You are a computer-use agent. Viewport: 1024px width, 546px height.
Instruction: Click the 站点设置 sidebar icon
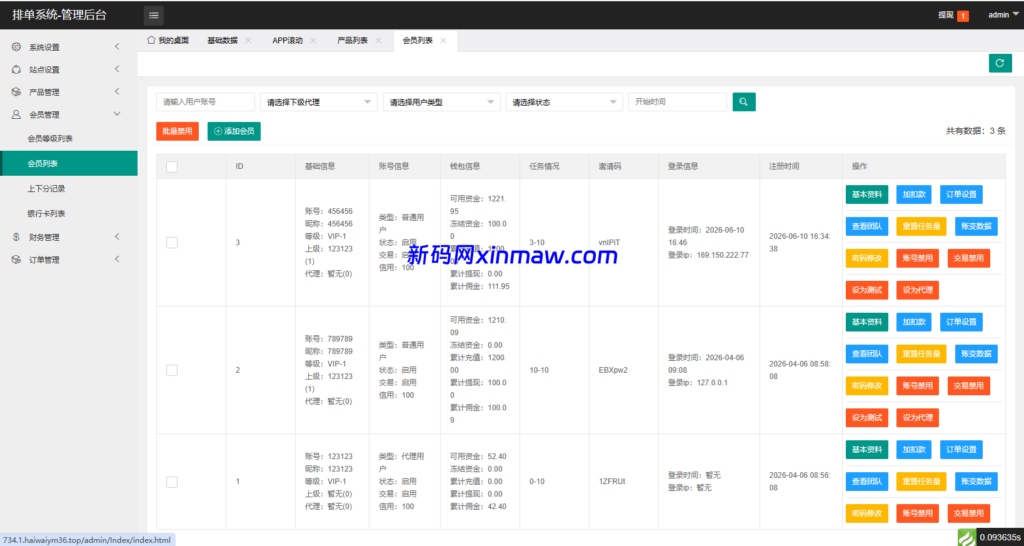16,69
